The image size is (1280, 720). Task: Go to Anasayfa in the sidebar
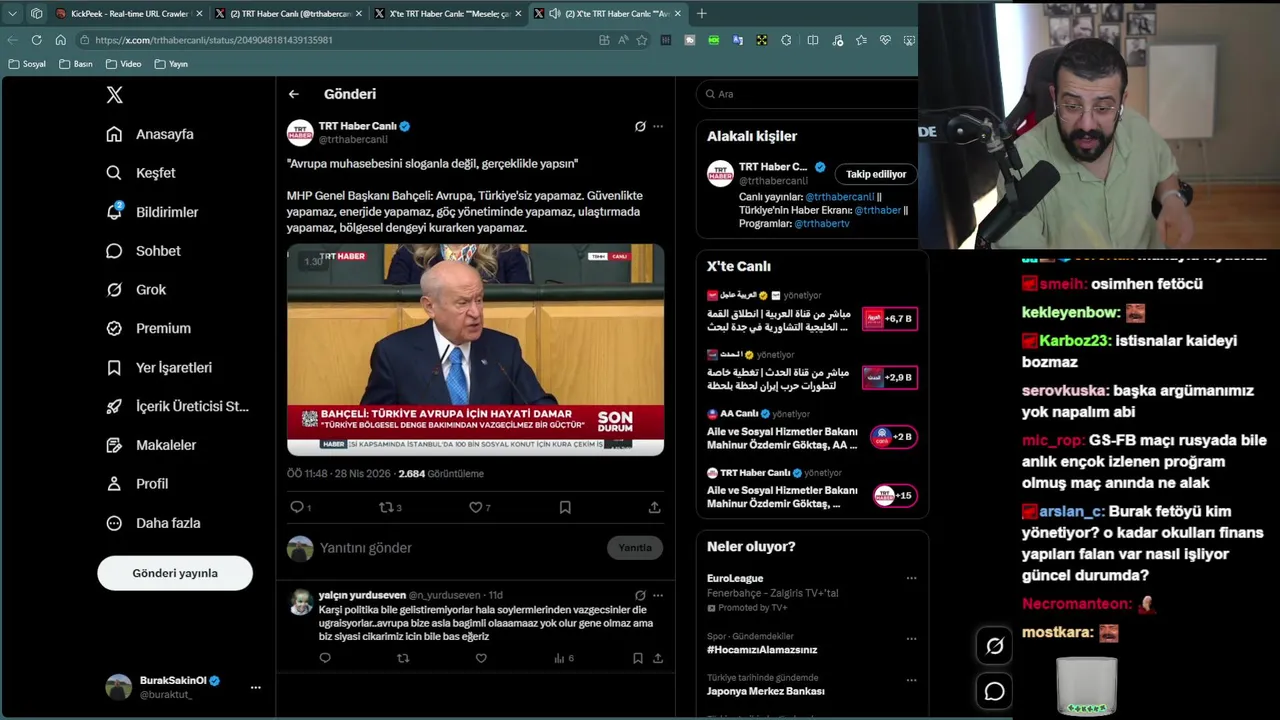[x=150, y=134]
